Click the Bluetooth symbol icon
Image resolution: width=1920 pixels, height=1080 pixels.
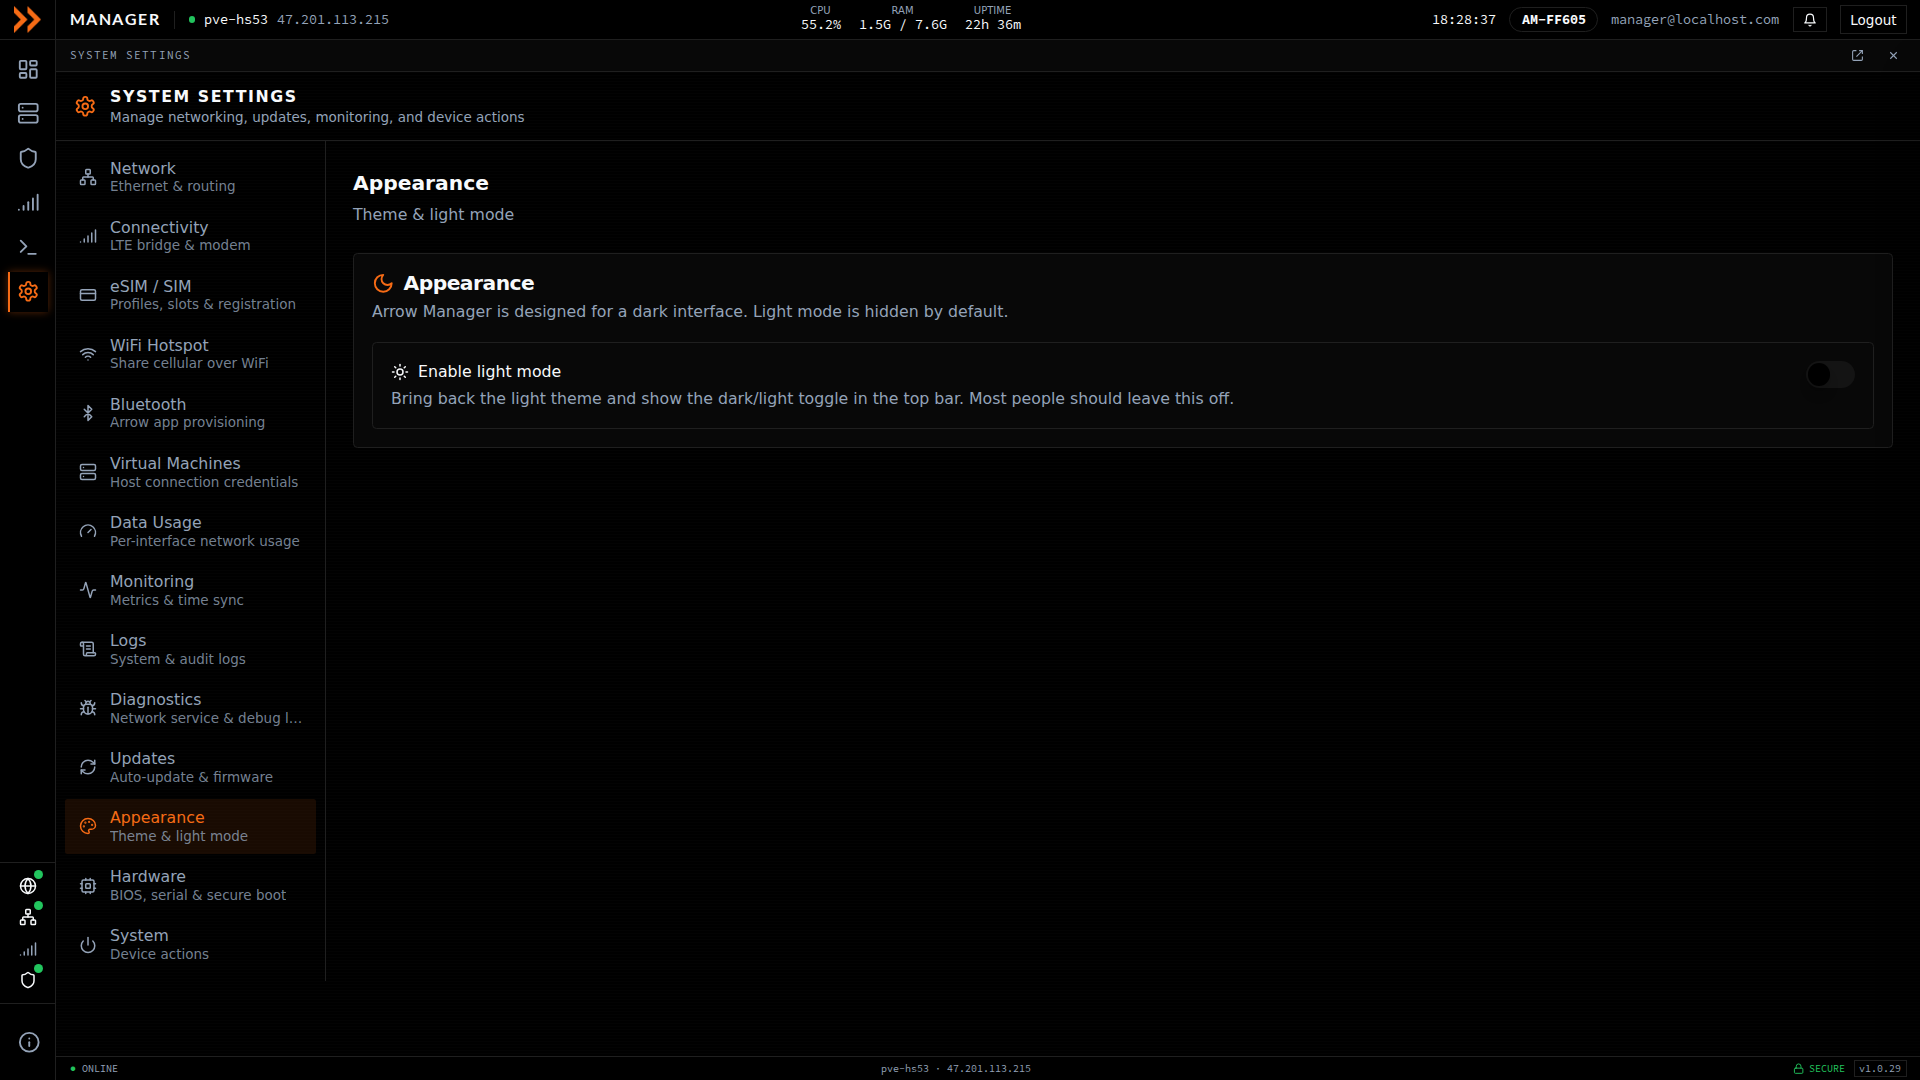(x=88, y=413)
